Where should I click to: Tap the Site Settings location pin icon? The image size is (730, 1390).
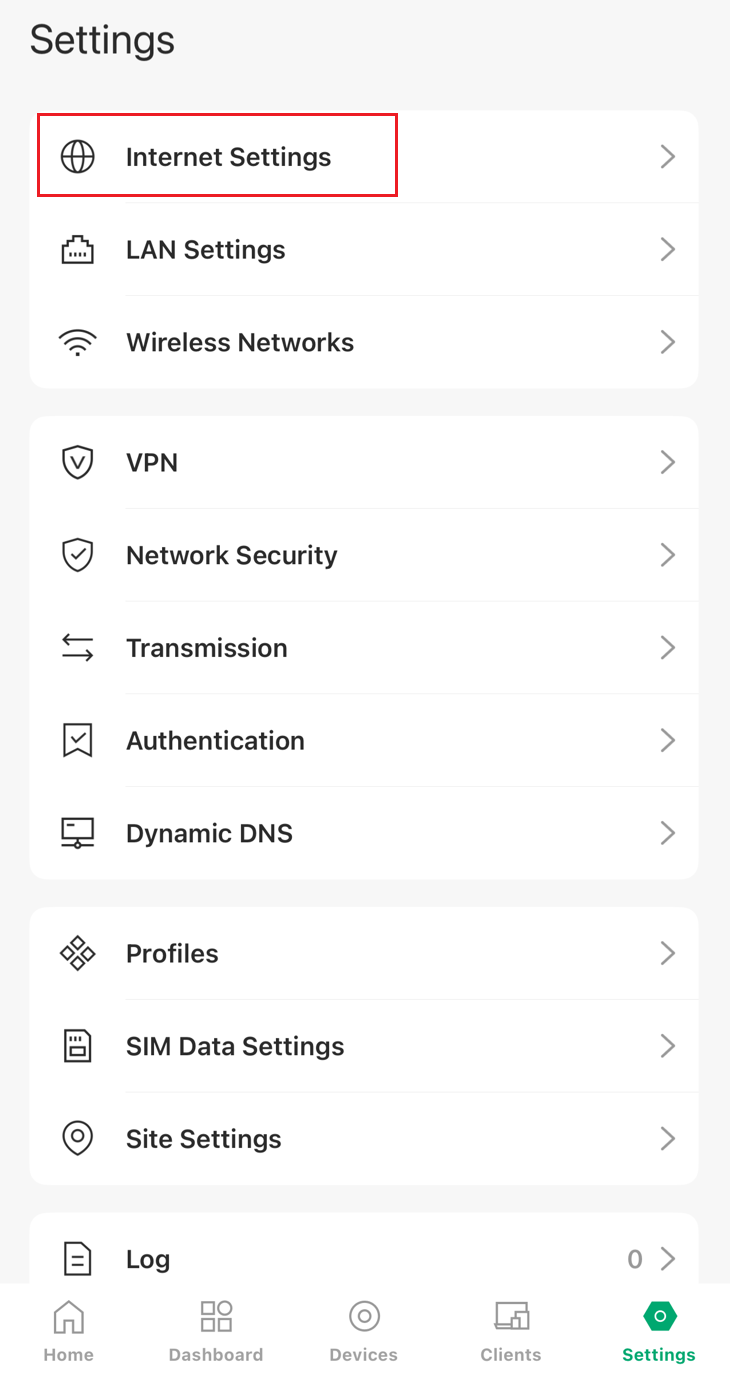click(x=77, y=1139)
